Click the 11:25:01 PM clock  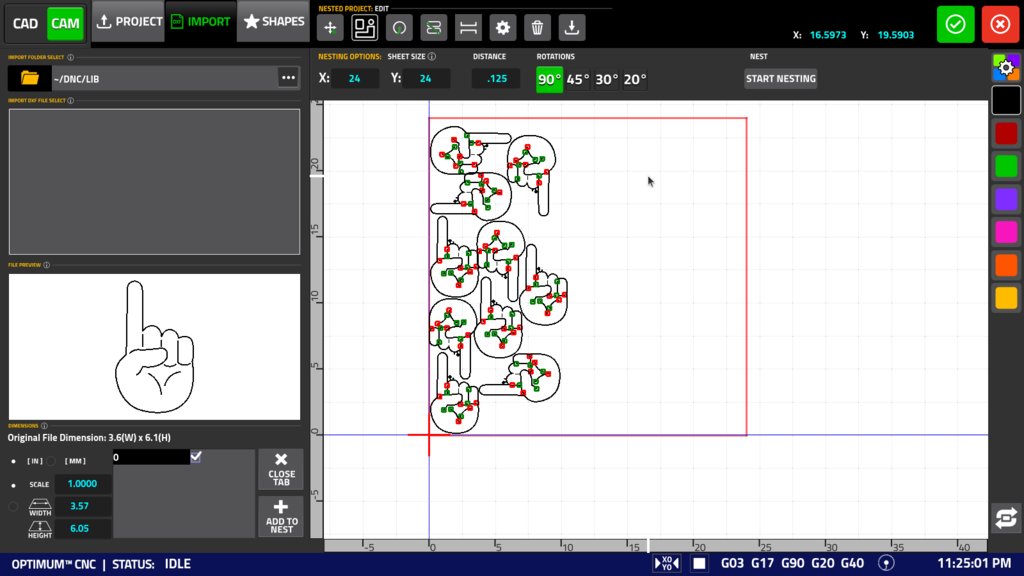point(974,563)
